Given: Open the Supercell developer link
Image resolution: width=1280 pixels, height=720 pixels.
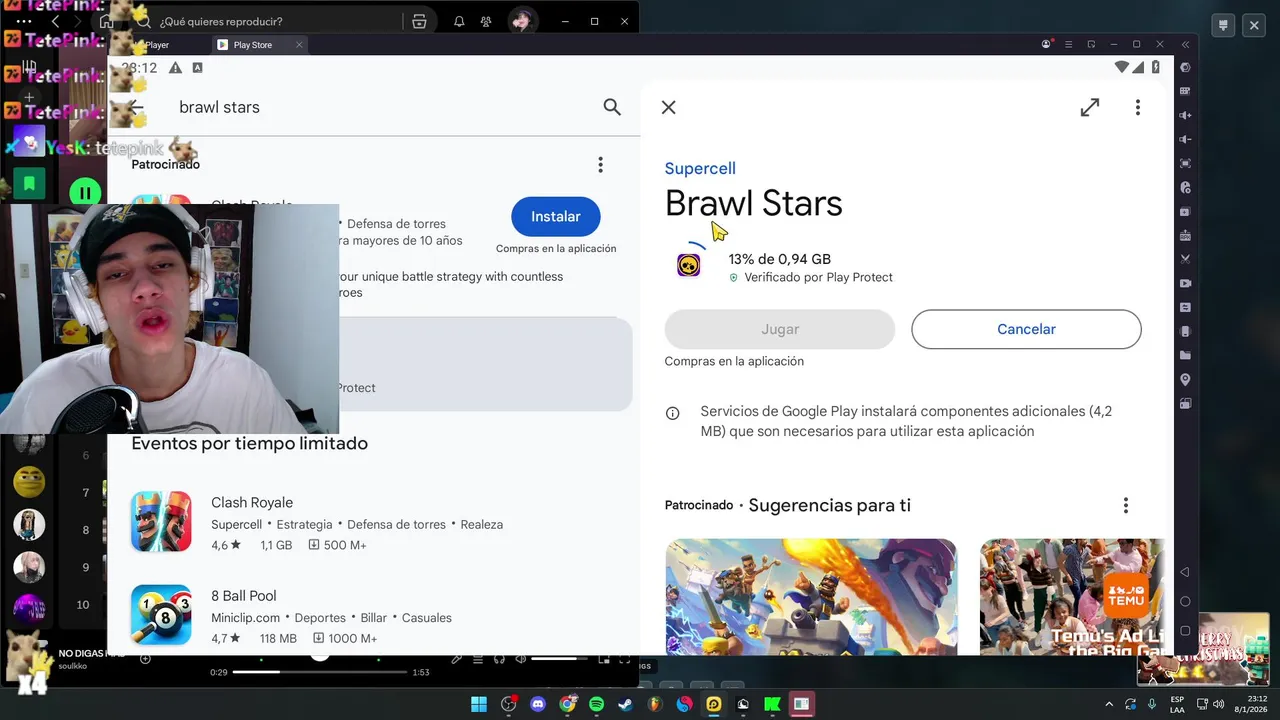Looking at the screenshot, I should pos(700,168).
